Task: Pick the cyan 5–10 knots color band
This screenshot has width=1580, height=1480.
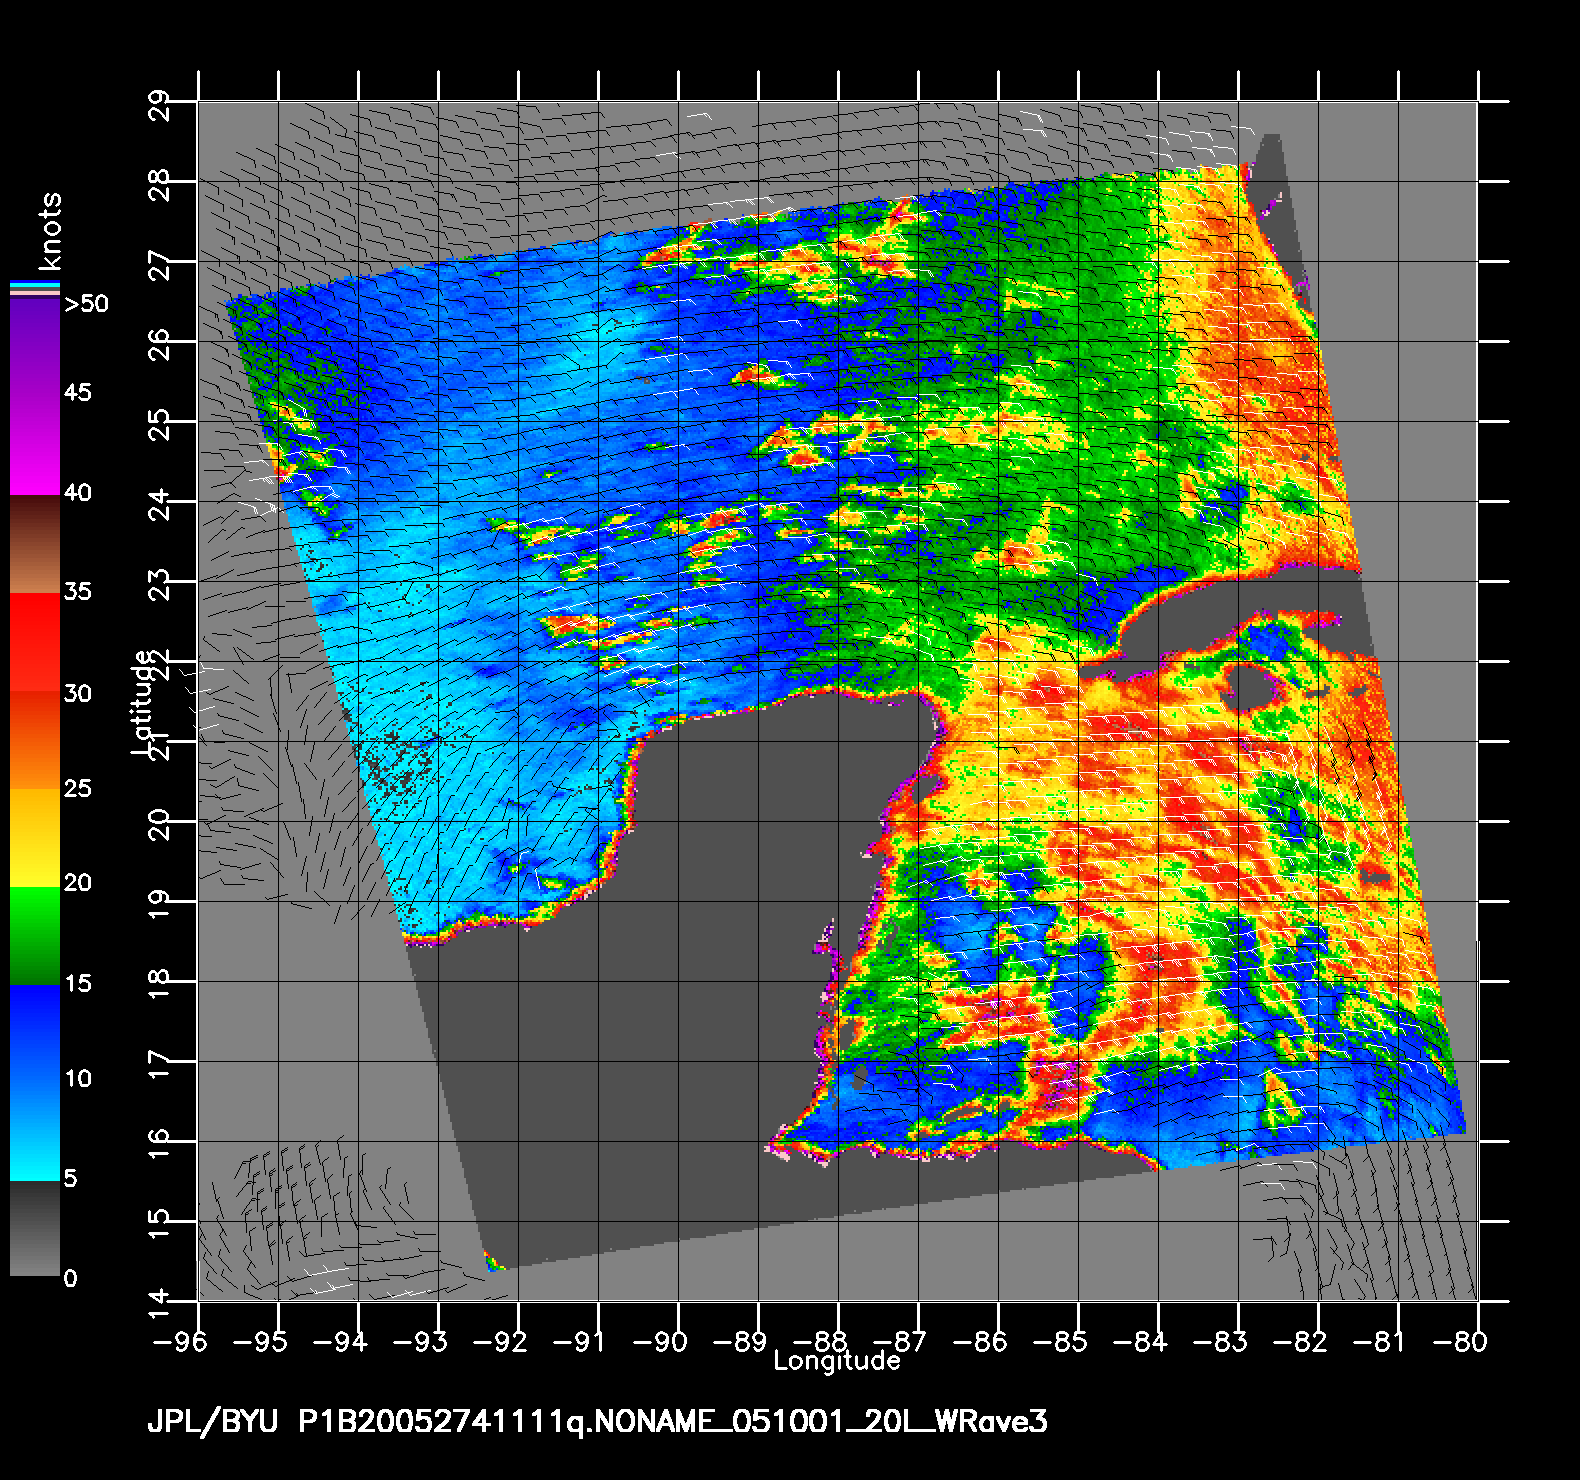Action: [35, 1132]
